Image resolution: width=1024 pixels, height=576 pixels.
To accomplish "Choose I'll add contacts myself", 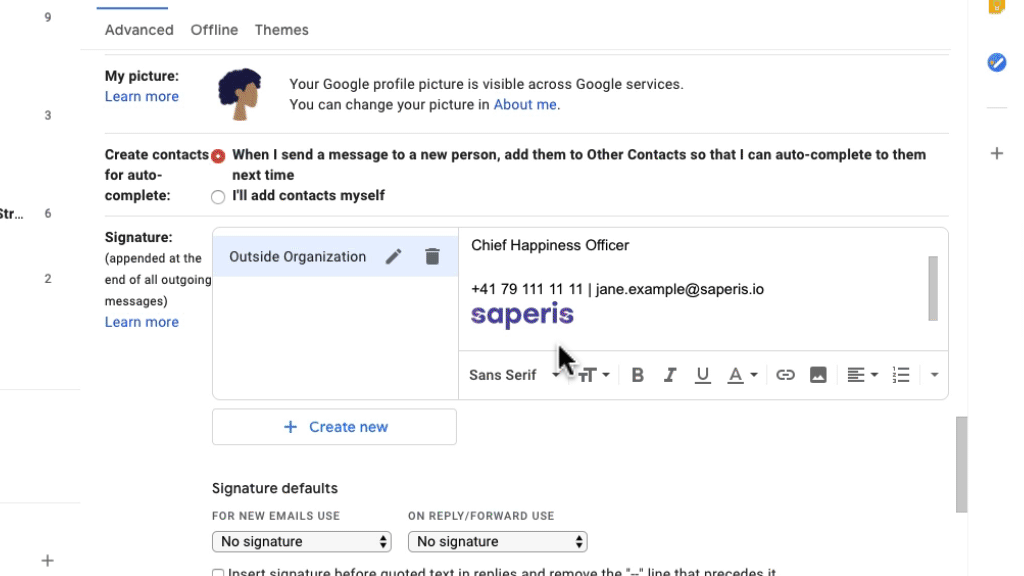I will (x=218, y=197).
